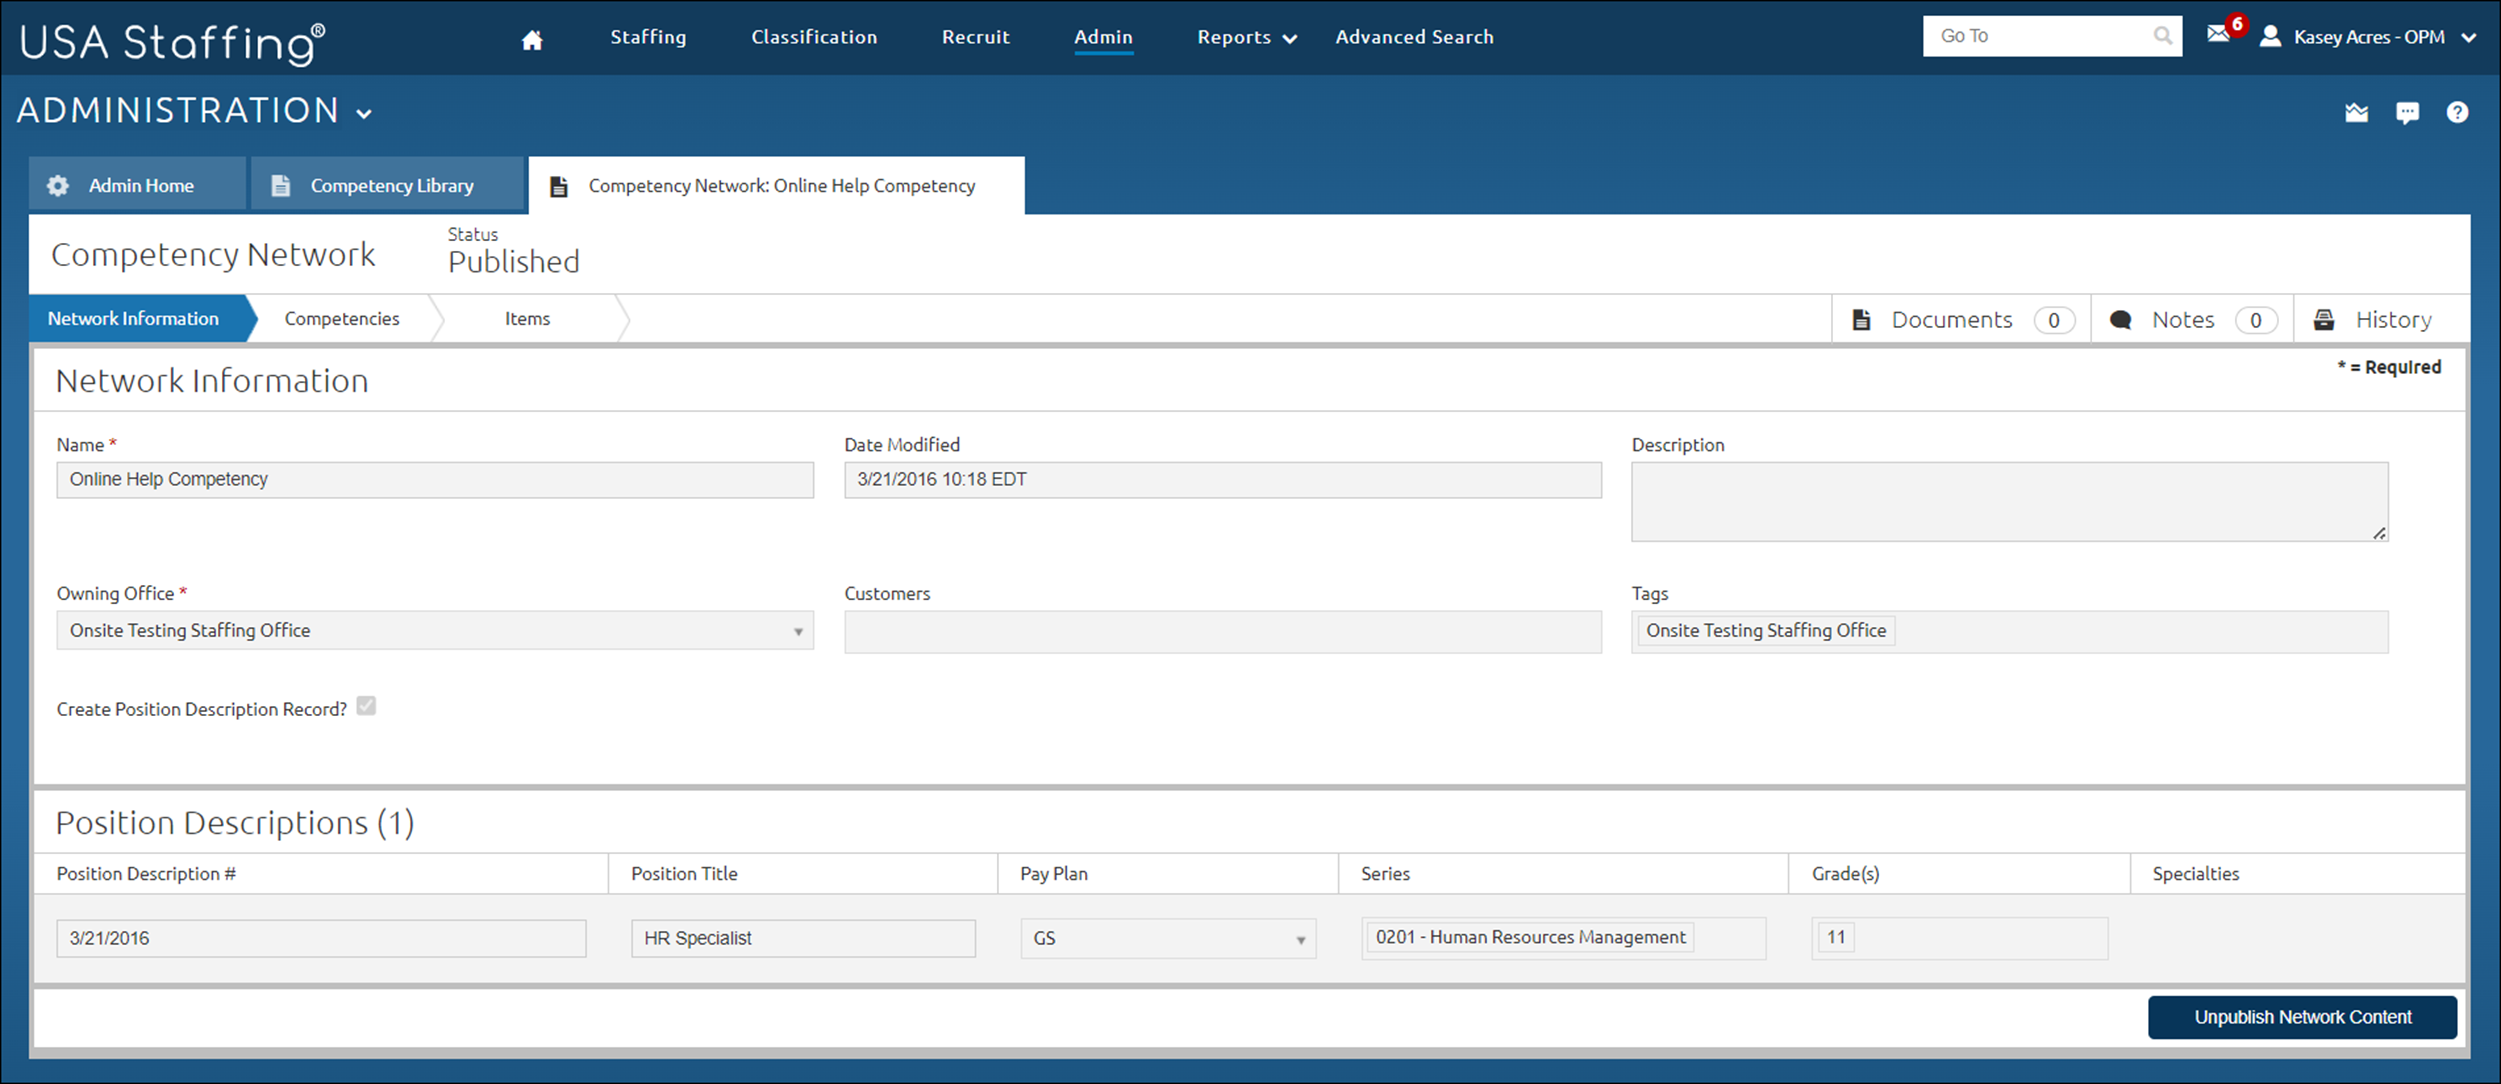The width and height of the screenshot is (2501, 1084).
Task: Click the Date Modified field
Action: click(x=1222, y=480)
